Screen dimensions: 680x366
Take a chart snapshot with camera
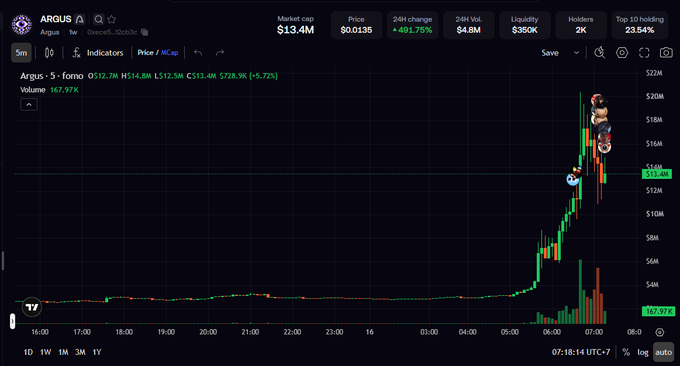(666, 53)
